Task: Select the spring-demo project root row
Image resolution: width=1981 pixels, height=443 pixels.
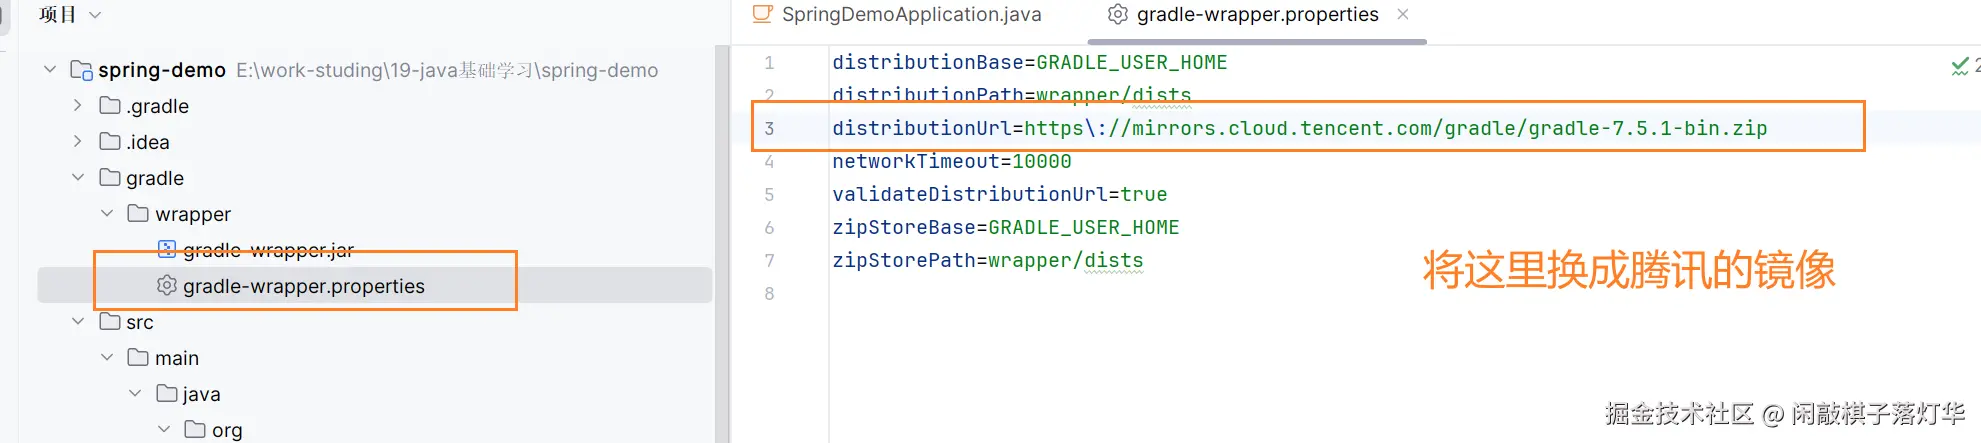Action: (x=375, y=70)
